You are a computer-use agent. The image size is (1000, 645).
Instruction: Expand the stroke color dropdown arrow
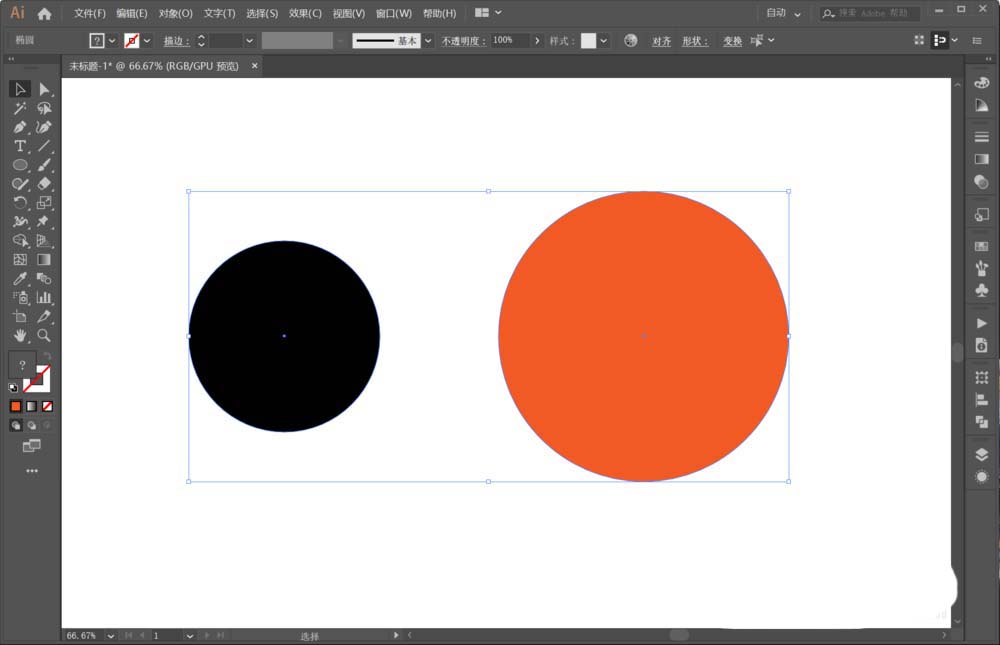147,41
